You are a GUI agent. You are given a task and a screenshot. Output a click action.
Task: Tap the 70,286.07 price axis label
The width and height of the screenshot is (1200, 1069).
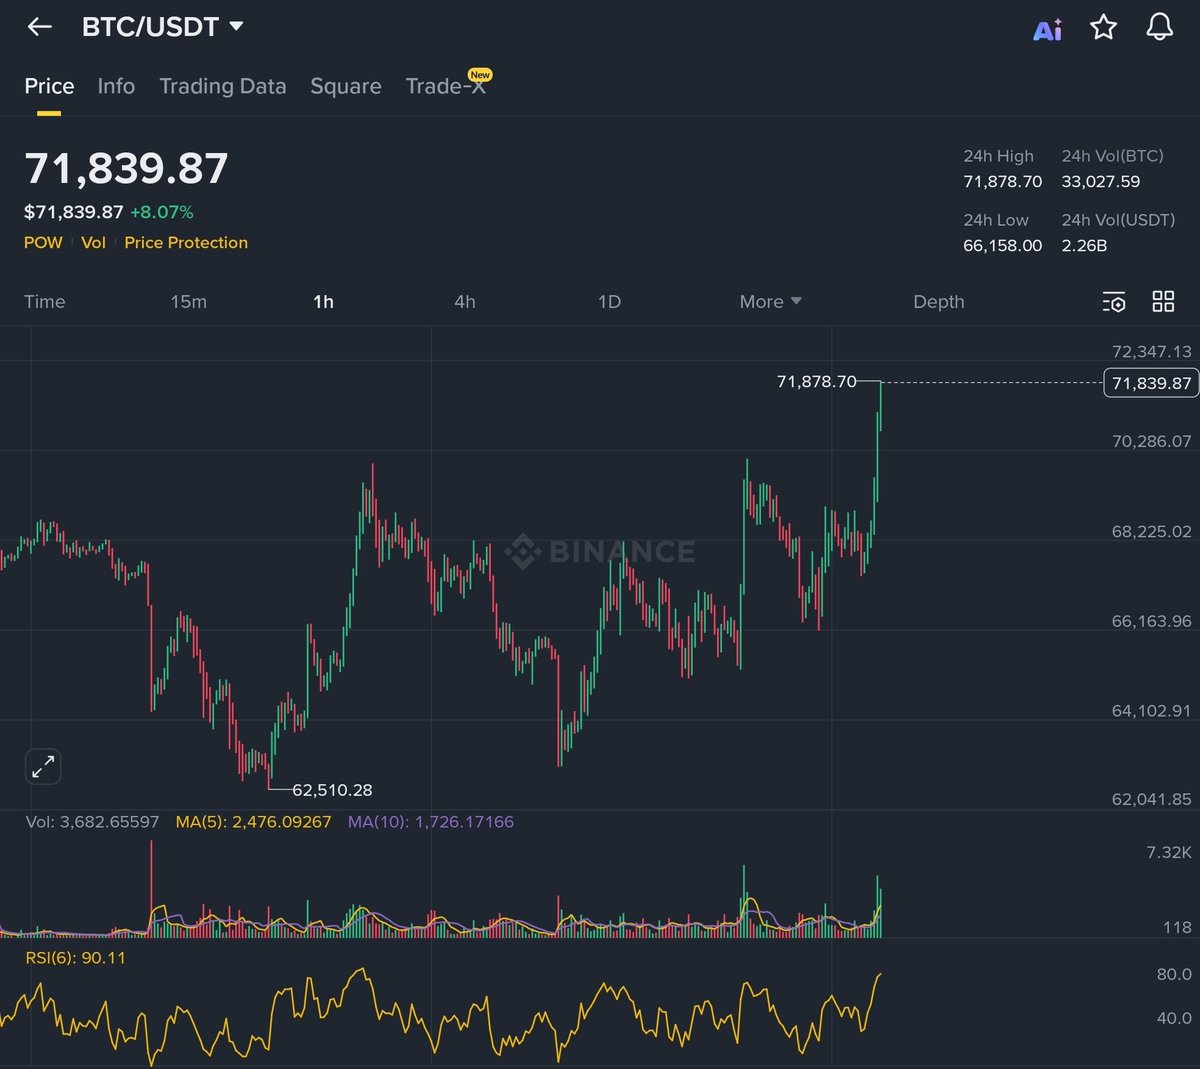pyautogui.click(x=1152, y=441)
